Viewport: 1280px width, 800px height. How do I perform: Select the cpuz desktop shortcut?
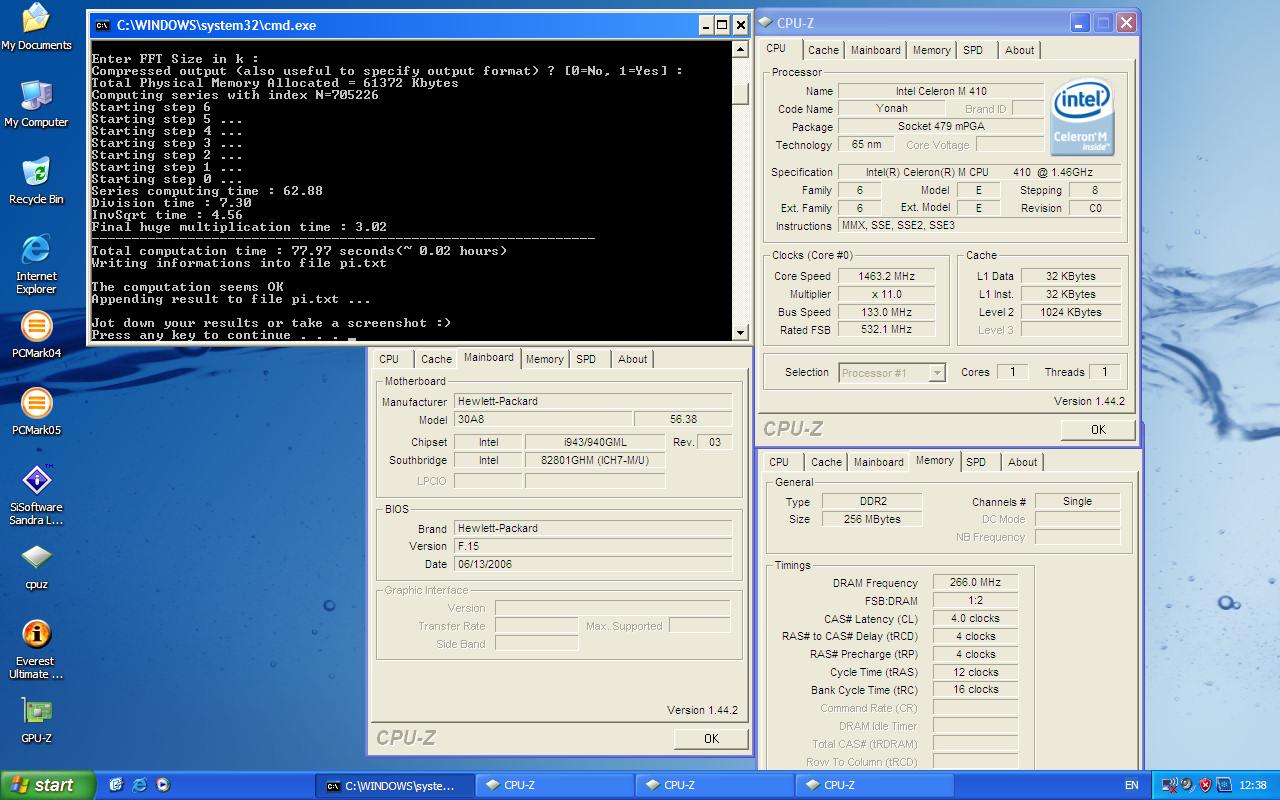click(x=36, y=566)
